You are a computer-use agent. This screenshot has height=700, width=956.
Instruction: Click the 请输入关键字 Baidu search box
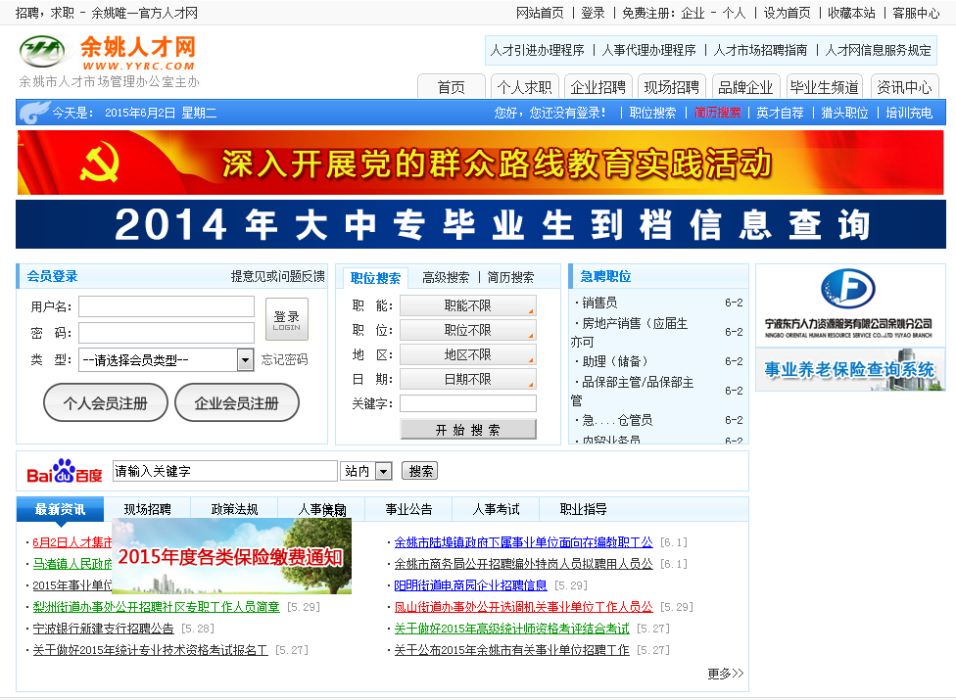tap(225, 471)
